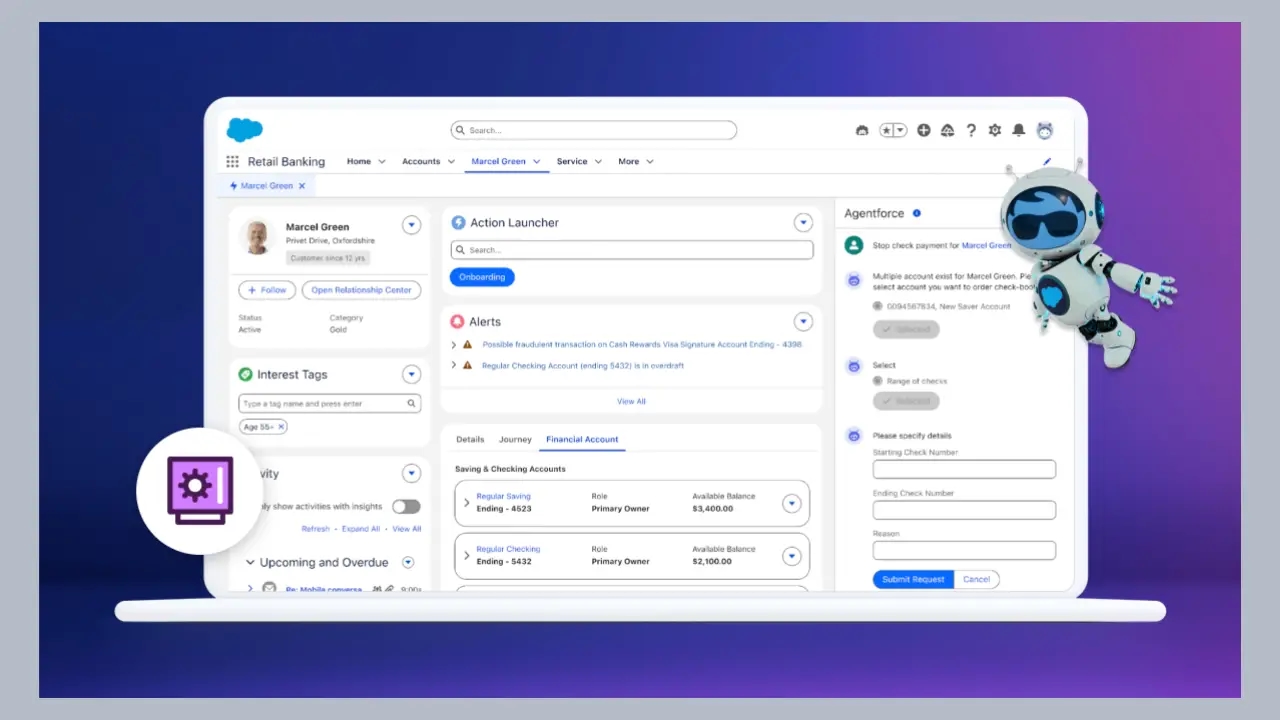Click the Expand All activity link
This screenshot has width=1280, height=720.
tap(361, 529)
